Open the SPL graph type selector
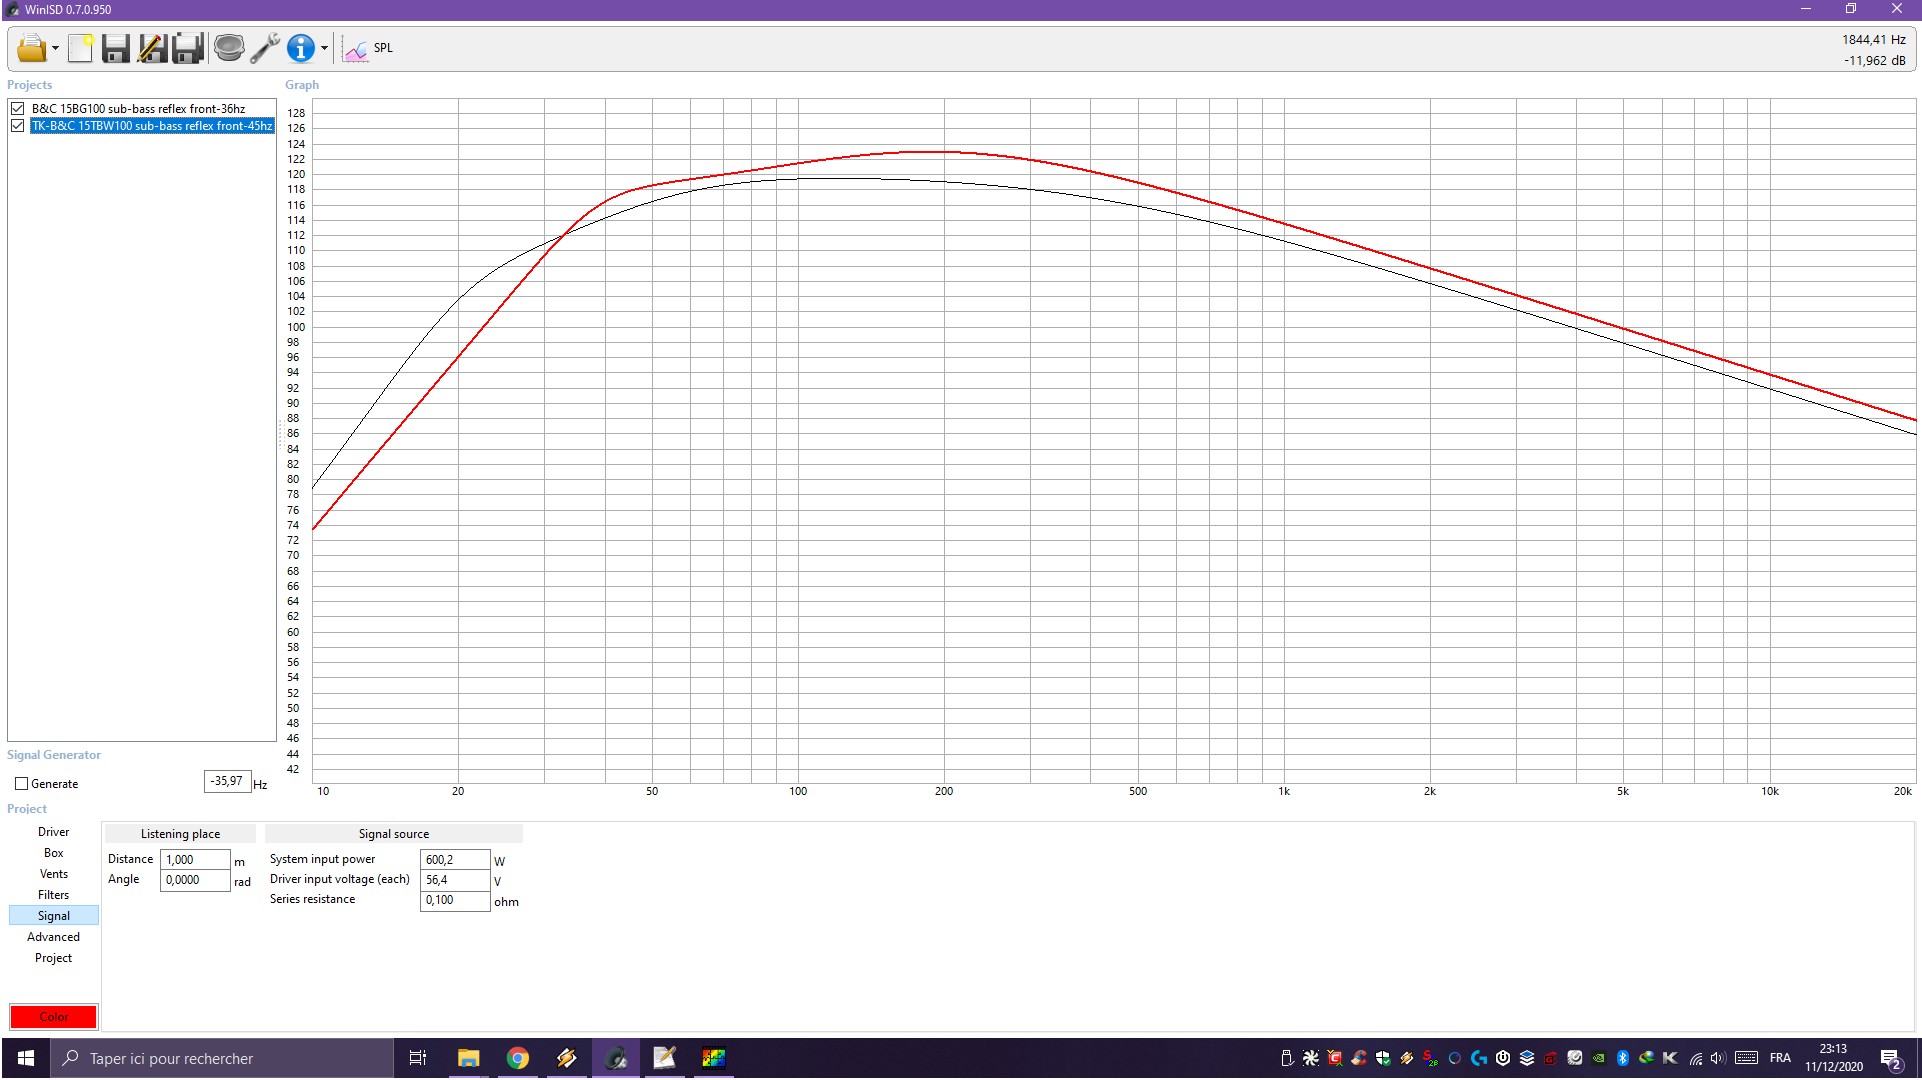Screen dimensions: 1922x1080 (x=368, y=48)
